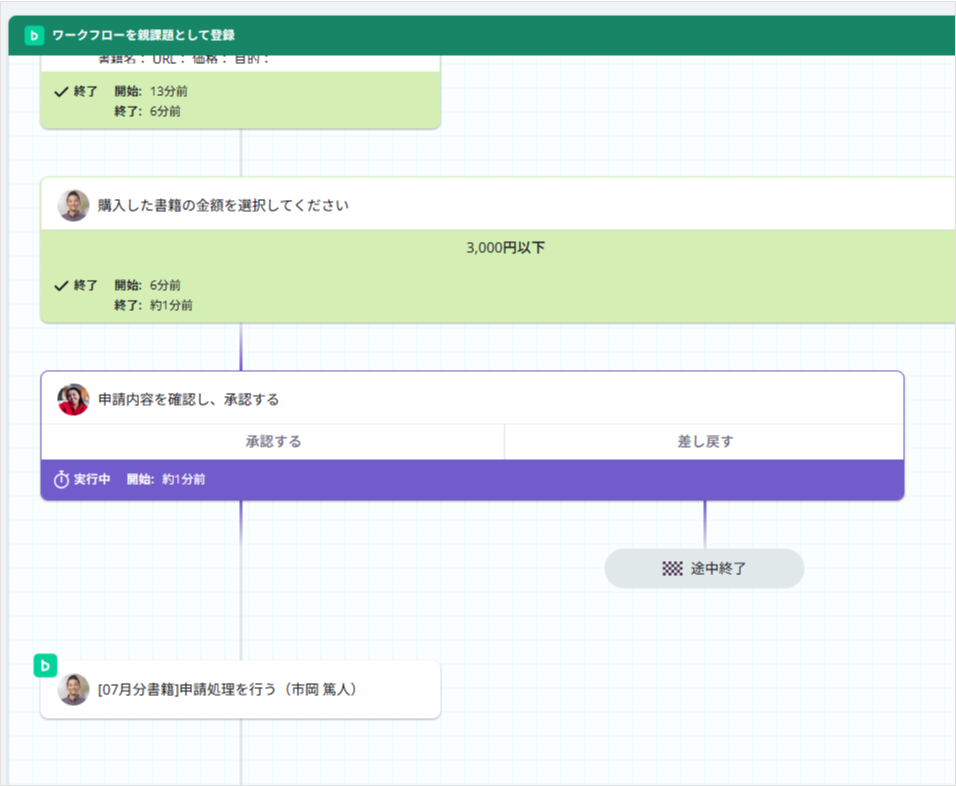
Task: Click the 購入した書籍の金額を選択してください step title
Action: tap(224, 205)
